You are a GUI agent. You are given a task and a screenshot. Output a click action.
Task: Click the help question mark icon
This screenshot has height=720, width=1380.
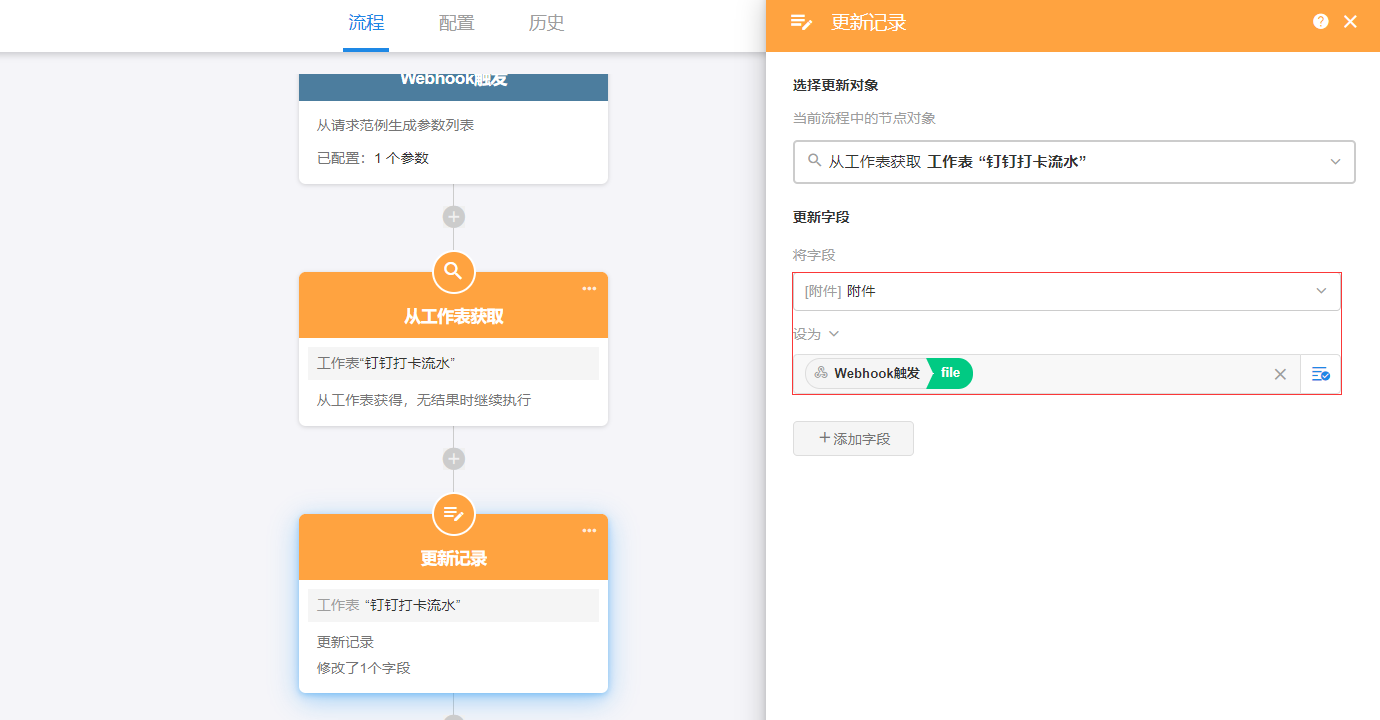tap(1321, 21)
